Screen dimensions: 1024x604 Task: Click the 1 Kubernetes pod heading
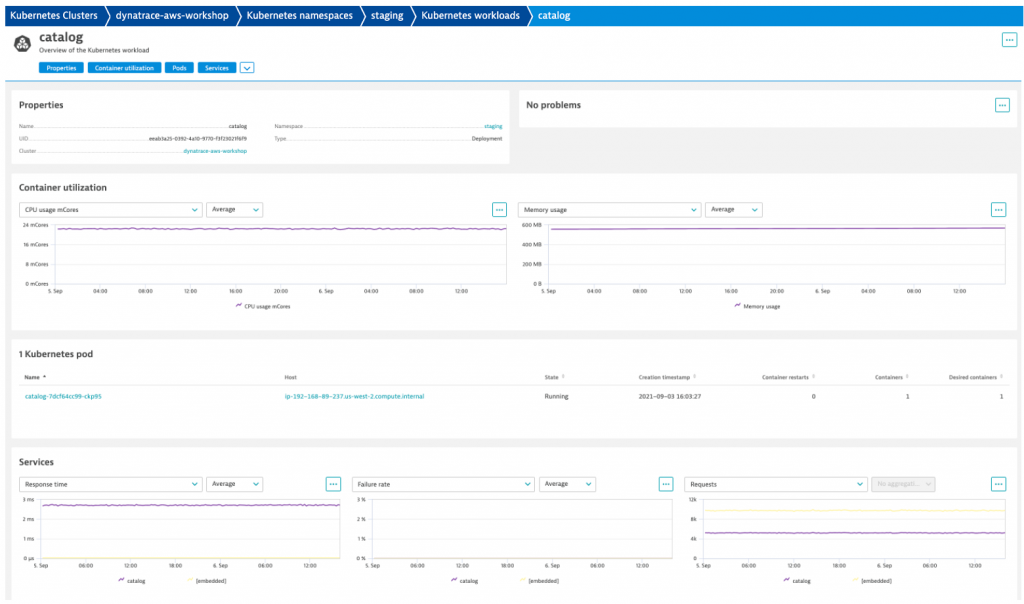coord(56,354)
